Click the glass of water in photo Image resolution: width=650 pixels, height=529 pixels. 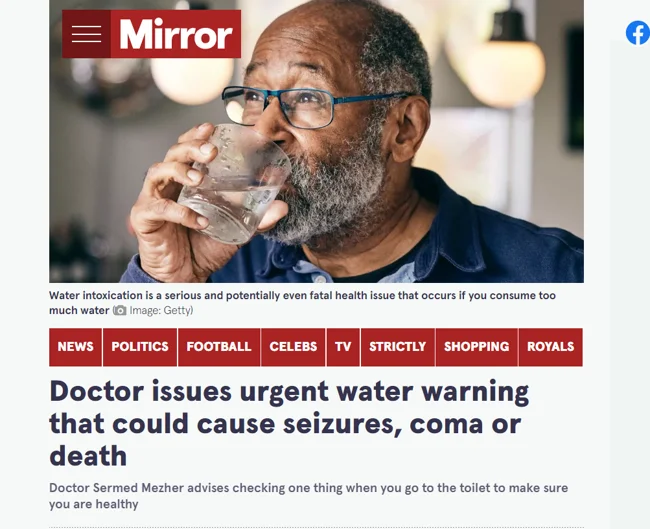click(234, 184)
